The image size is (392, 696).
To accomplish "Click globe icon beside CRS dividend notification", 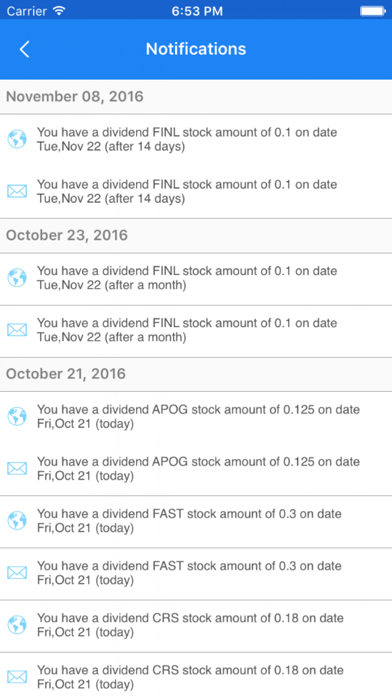I will [x=17, y=625].
